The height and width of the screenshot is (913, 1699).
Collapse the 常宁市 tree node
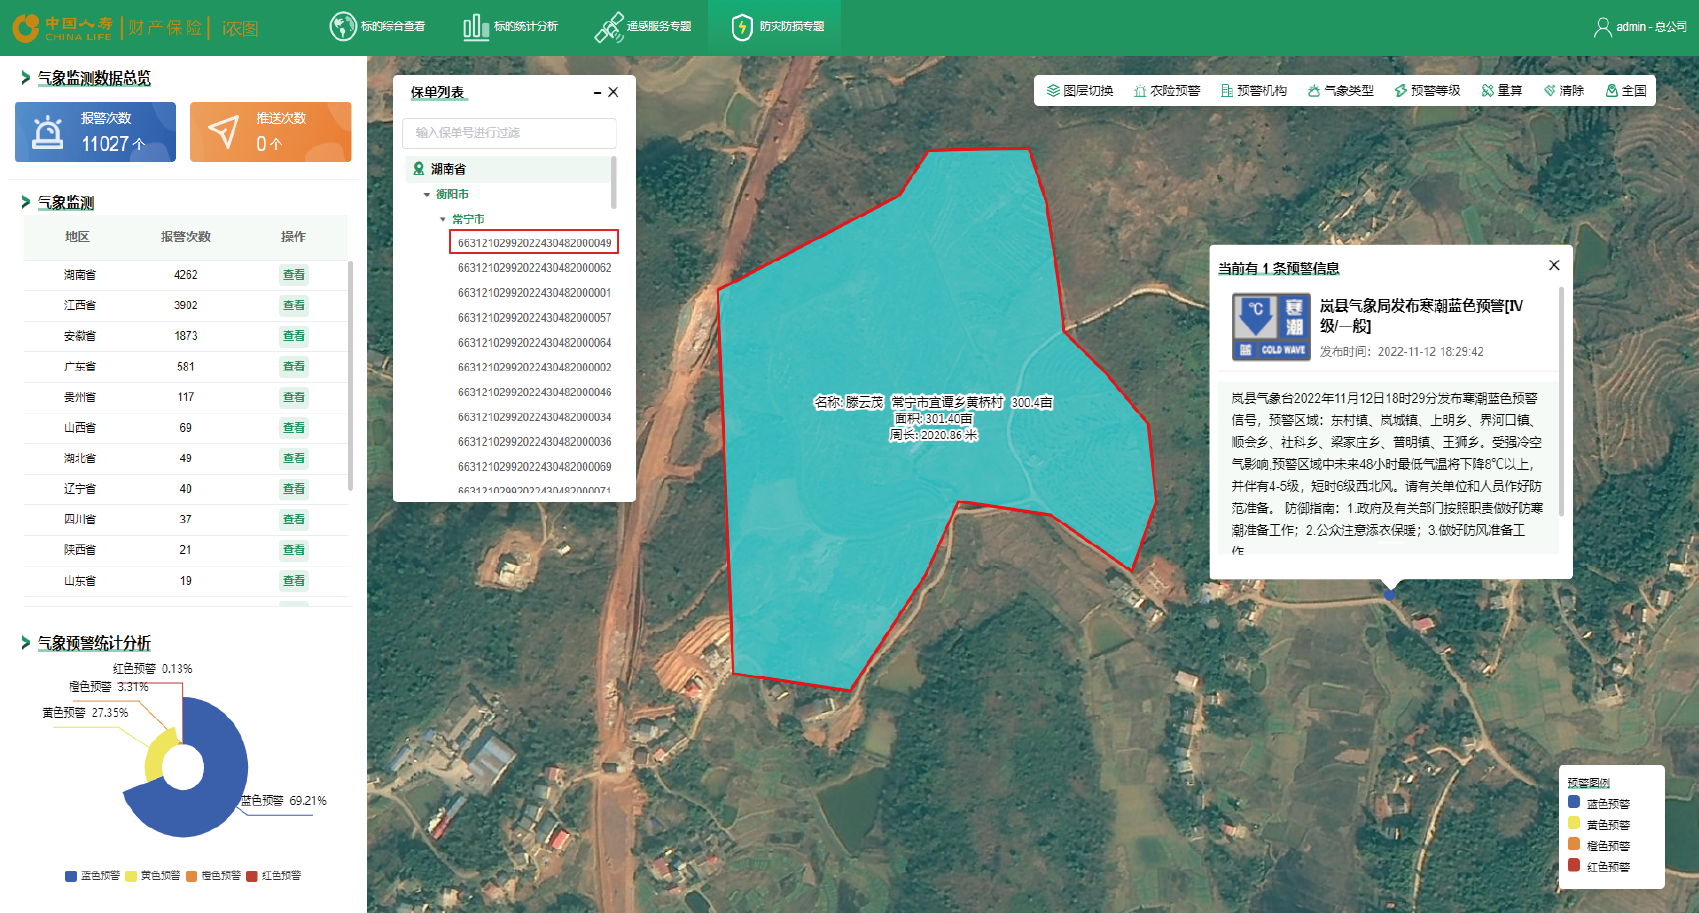(x=443, y=219)
